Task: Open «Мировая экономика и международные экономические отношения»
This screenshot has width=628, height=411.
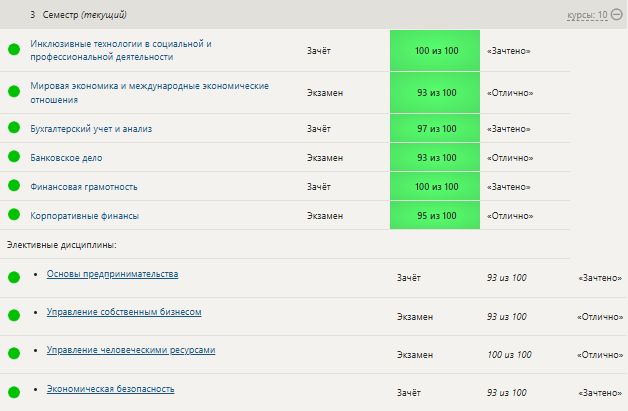Action: pyautogui.click(x=149, y=93)
